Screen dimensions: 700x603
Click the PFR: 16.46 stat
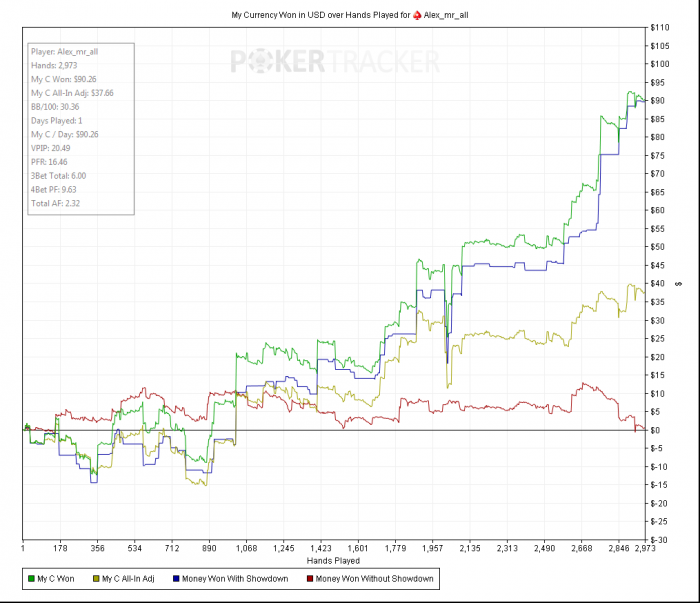[49, 162]
